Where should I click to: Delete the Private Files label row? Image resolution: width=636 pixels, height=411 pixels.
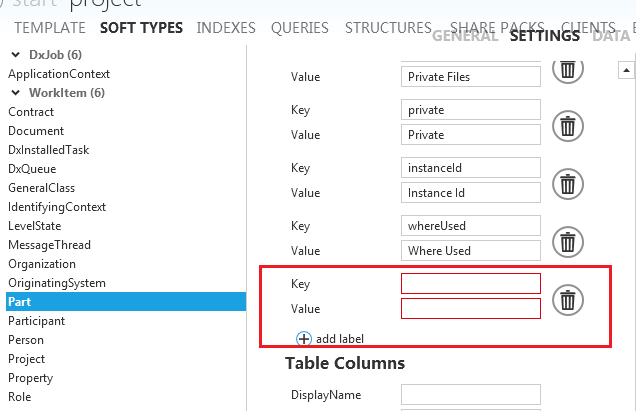[x=567, y=70]
